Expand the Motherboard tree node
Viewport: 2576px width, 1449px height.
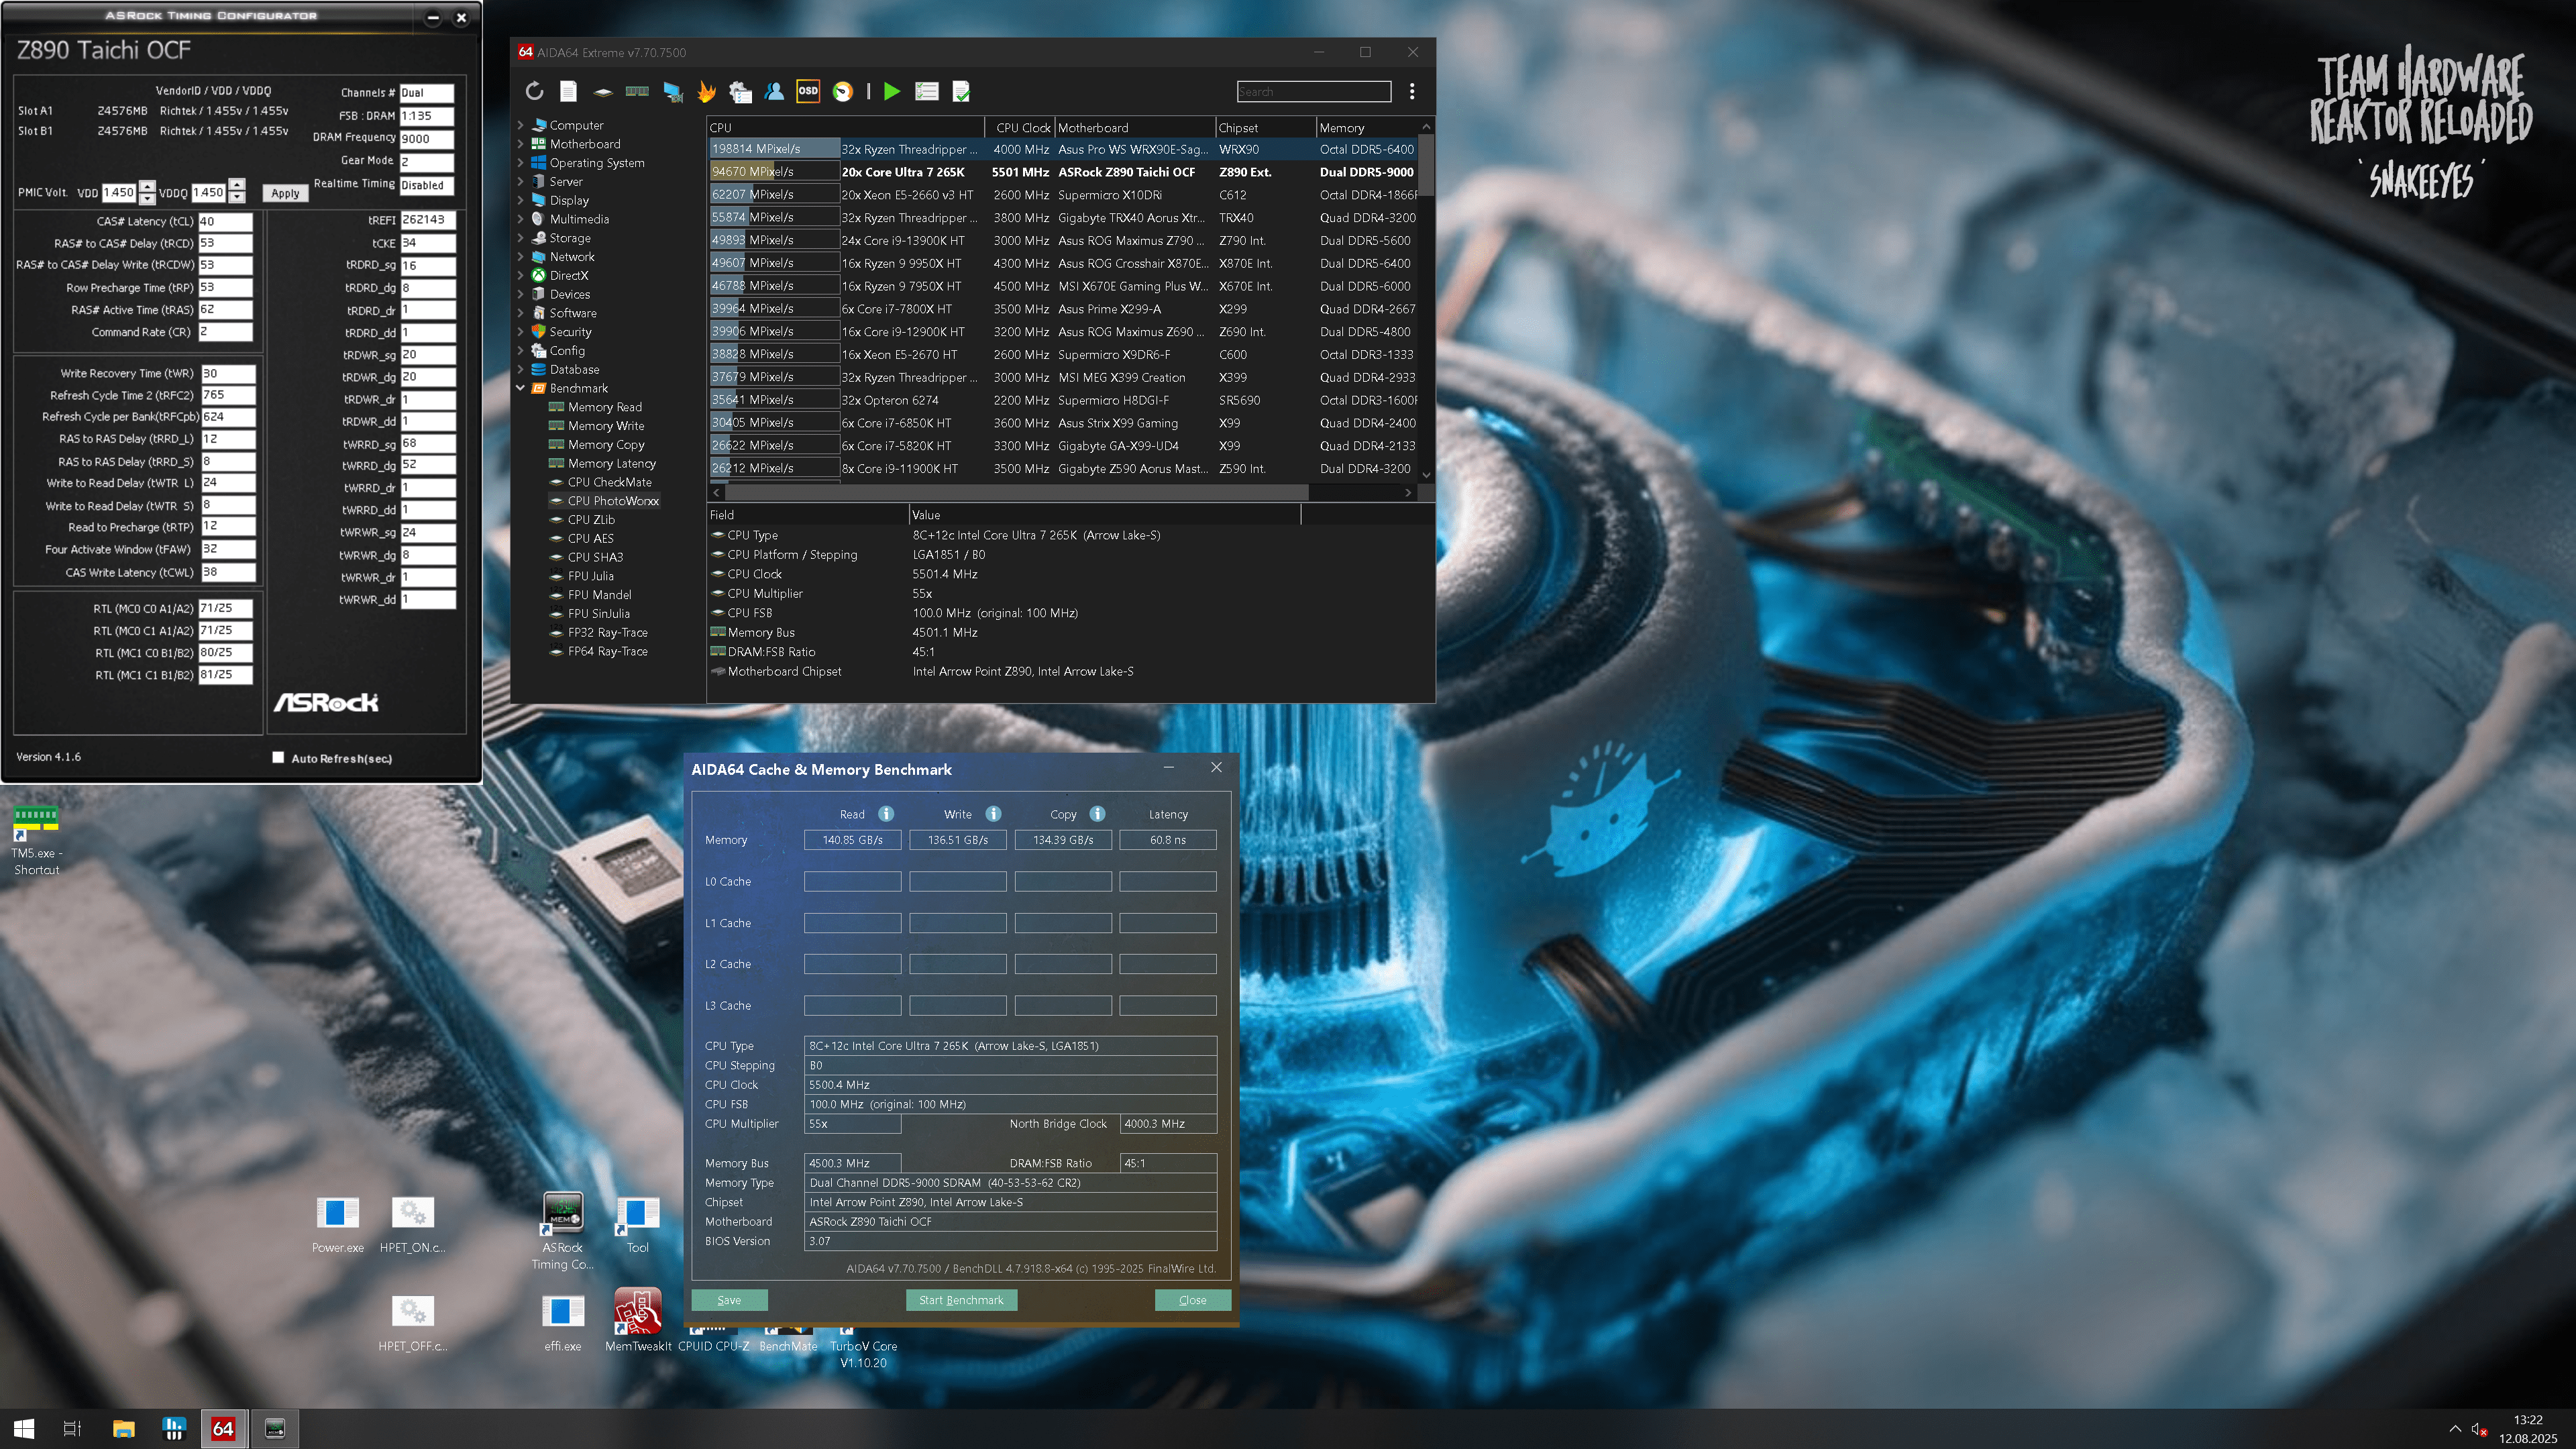point(520,144)
